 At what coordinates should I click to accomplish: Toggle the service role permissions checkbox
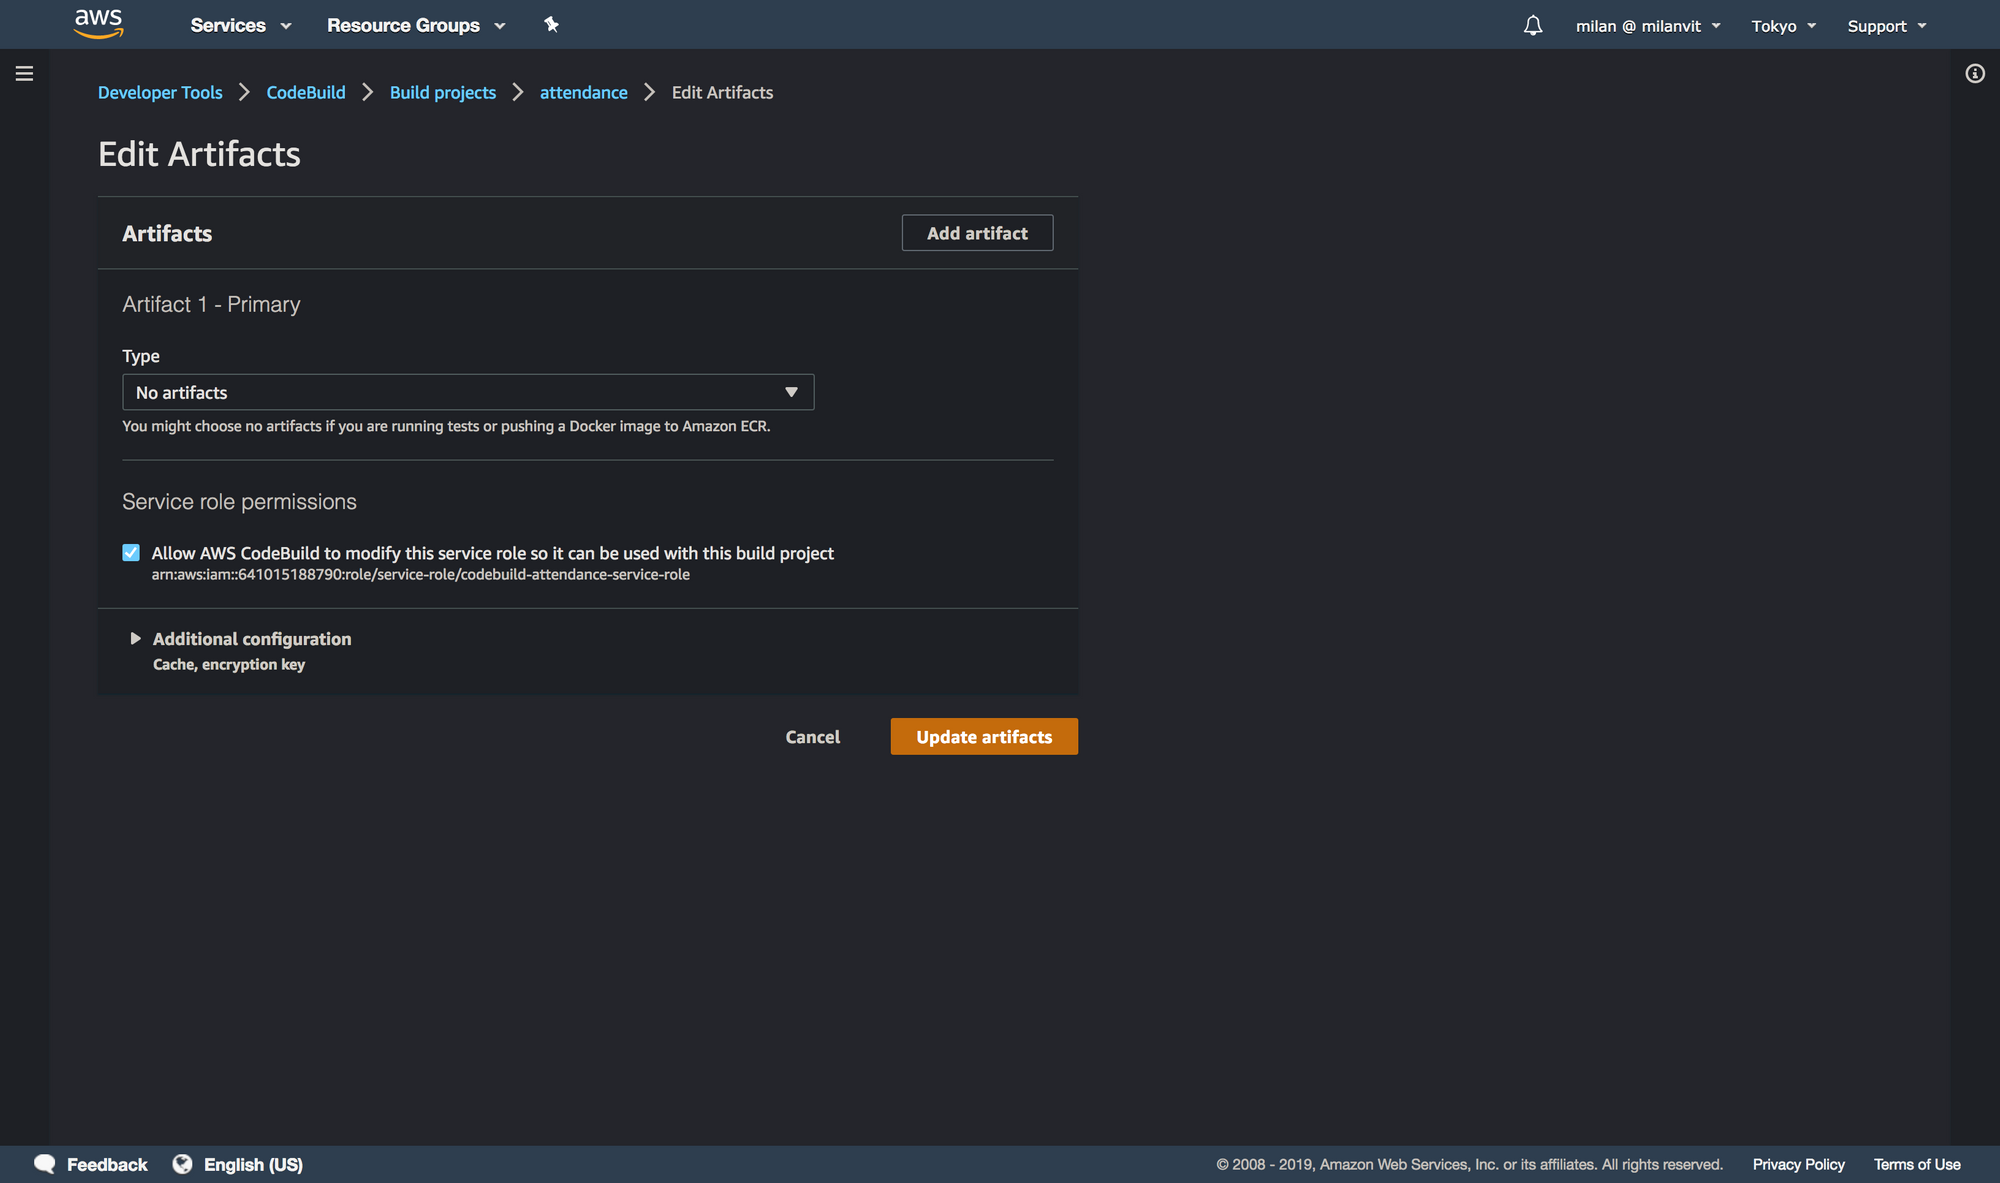click(x=128, y=551)
